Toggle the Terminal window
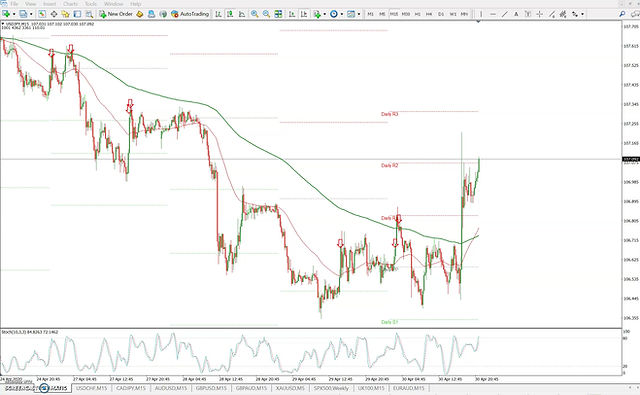The image size is (640, 395). [x=77, y=14]
